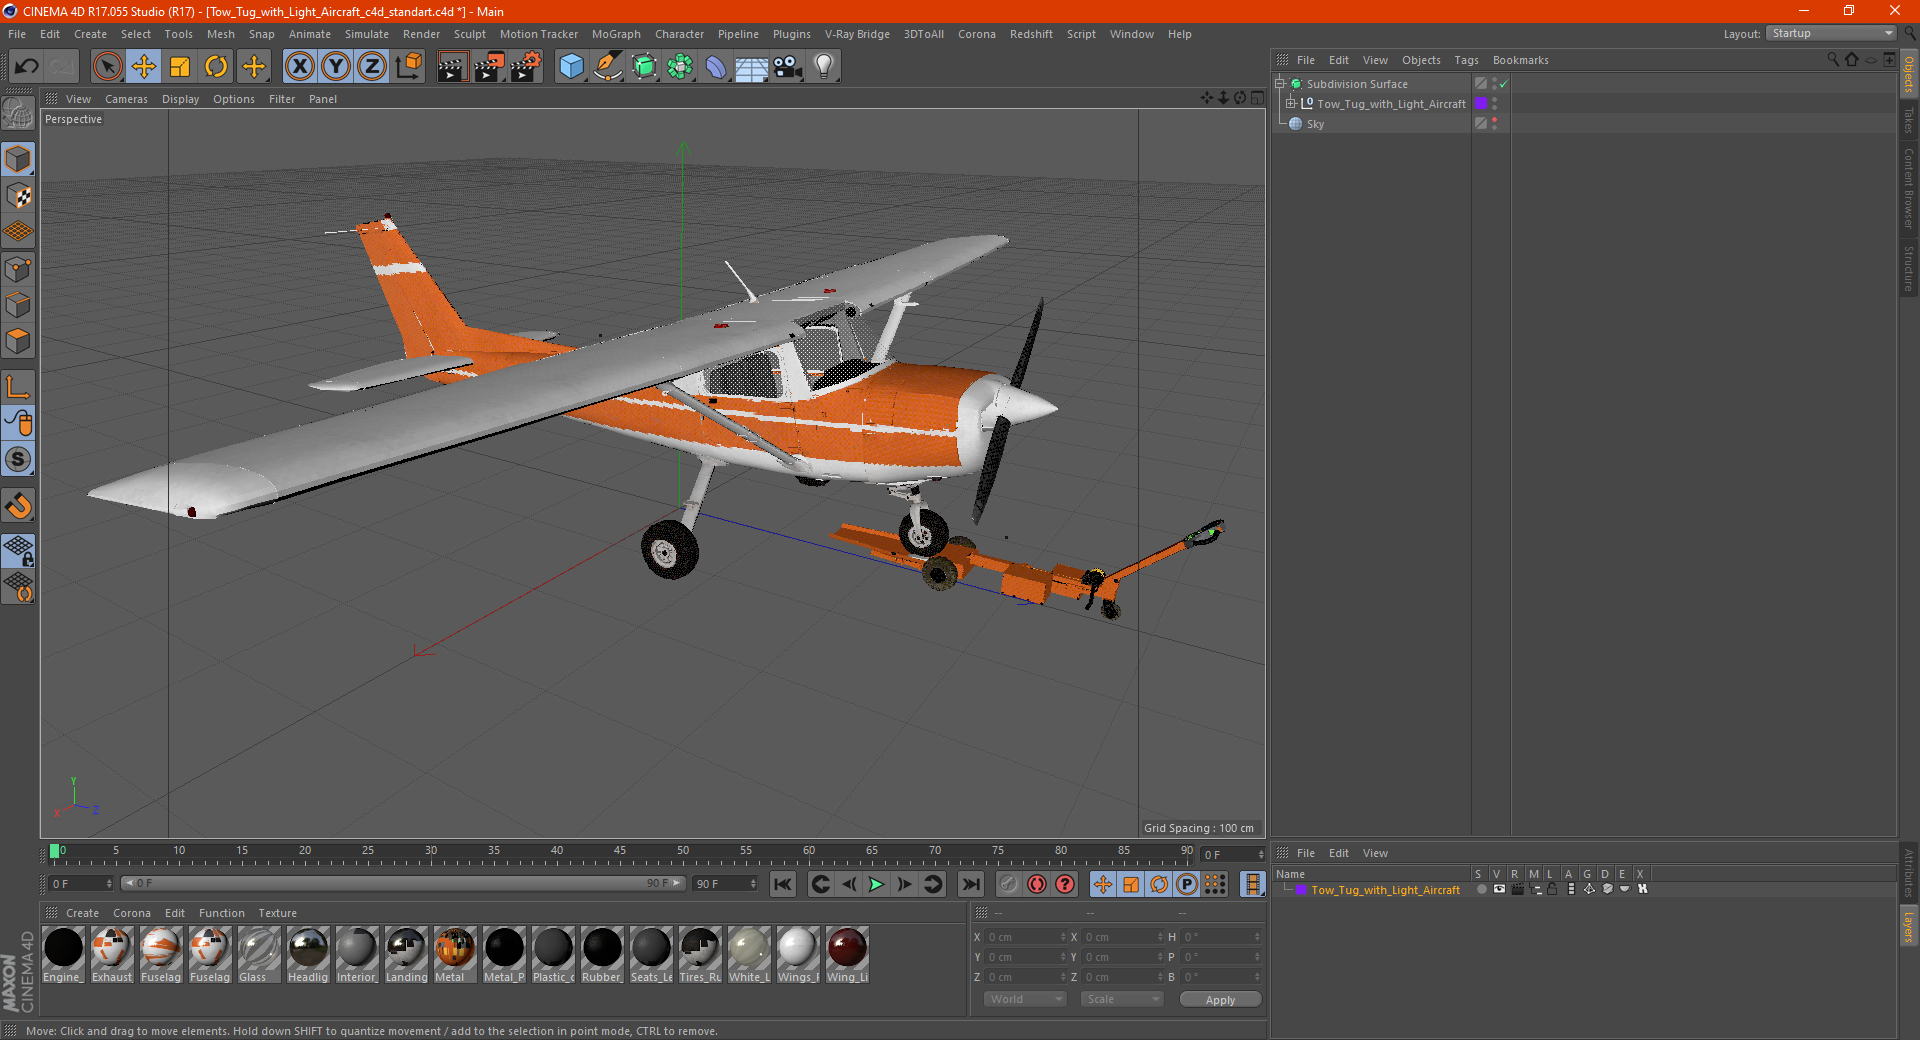1920x1040 pixels.
Task: Open the Structure side tab
Action: (1909, 268)
